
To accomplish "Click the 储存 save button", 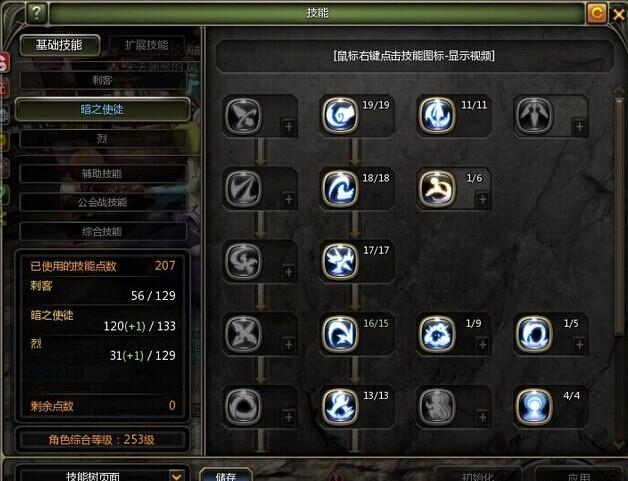I will coord(226,476).
